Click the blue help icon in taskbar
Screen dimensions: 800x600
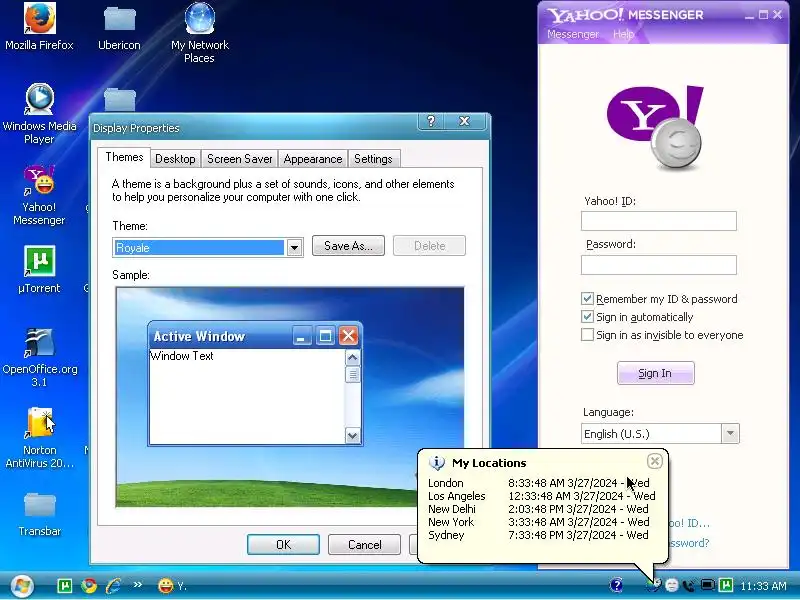[616, 585]
